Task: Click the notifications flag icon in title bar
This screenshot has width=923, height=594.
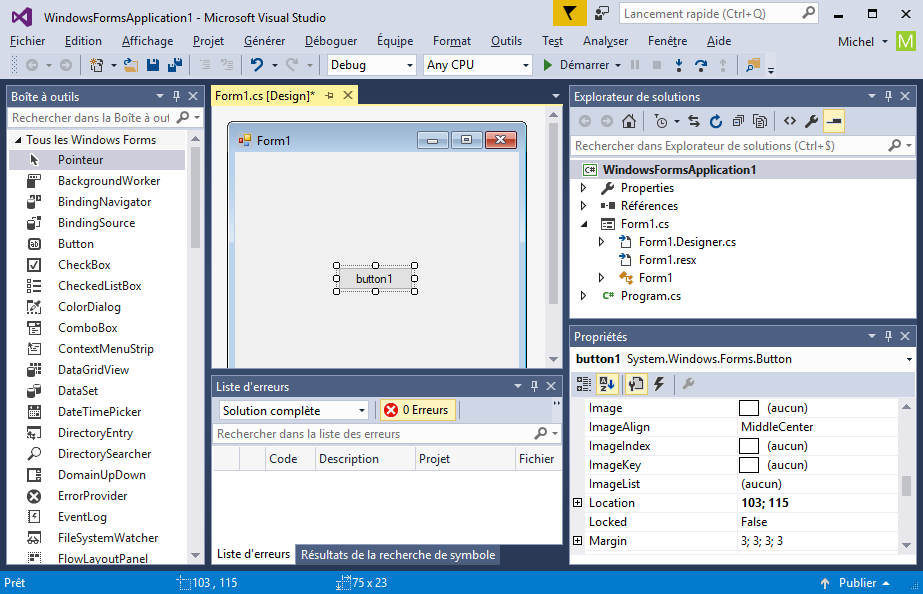Action: pyautogui.click(x=569, y=14)
